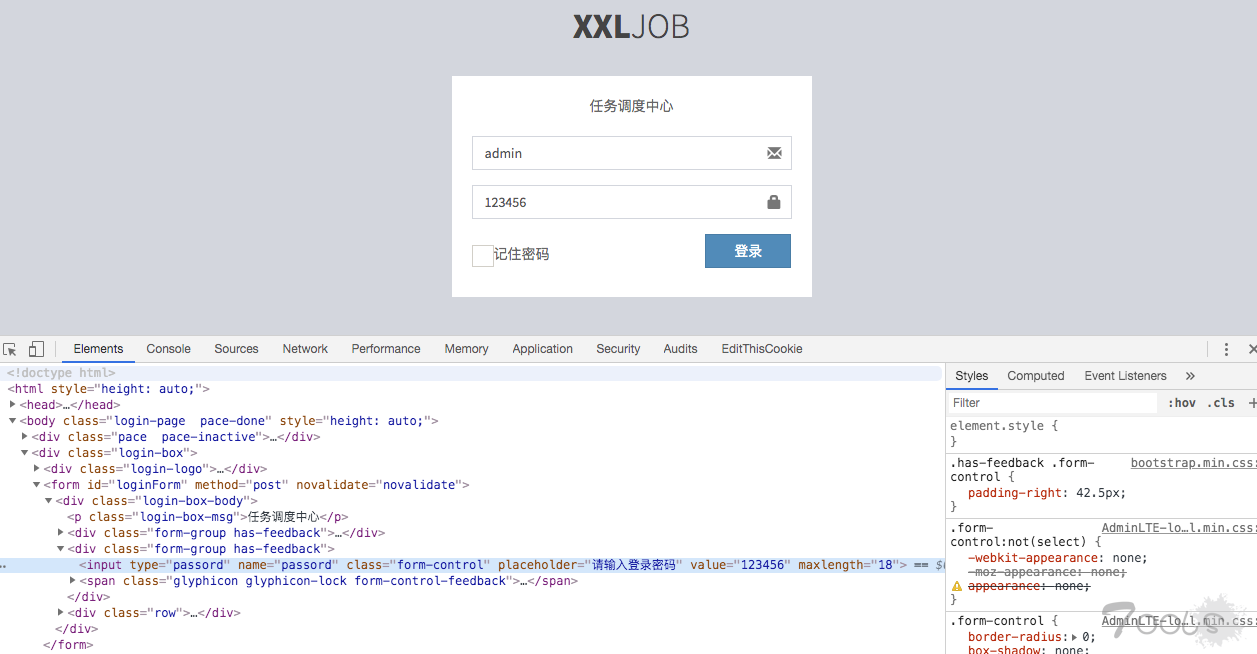
Task: Click the ellipsis beside the selected input row
Action: click(x=3, y=566)
